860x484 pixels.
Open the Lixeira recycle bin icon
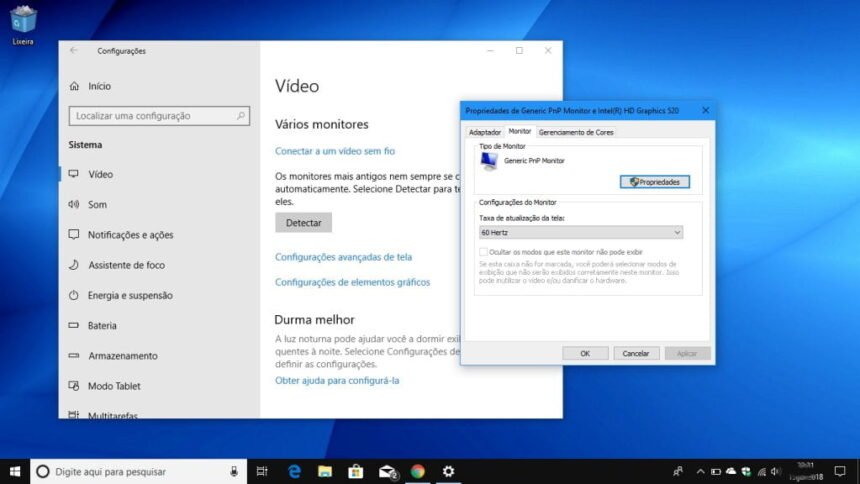23,25
